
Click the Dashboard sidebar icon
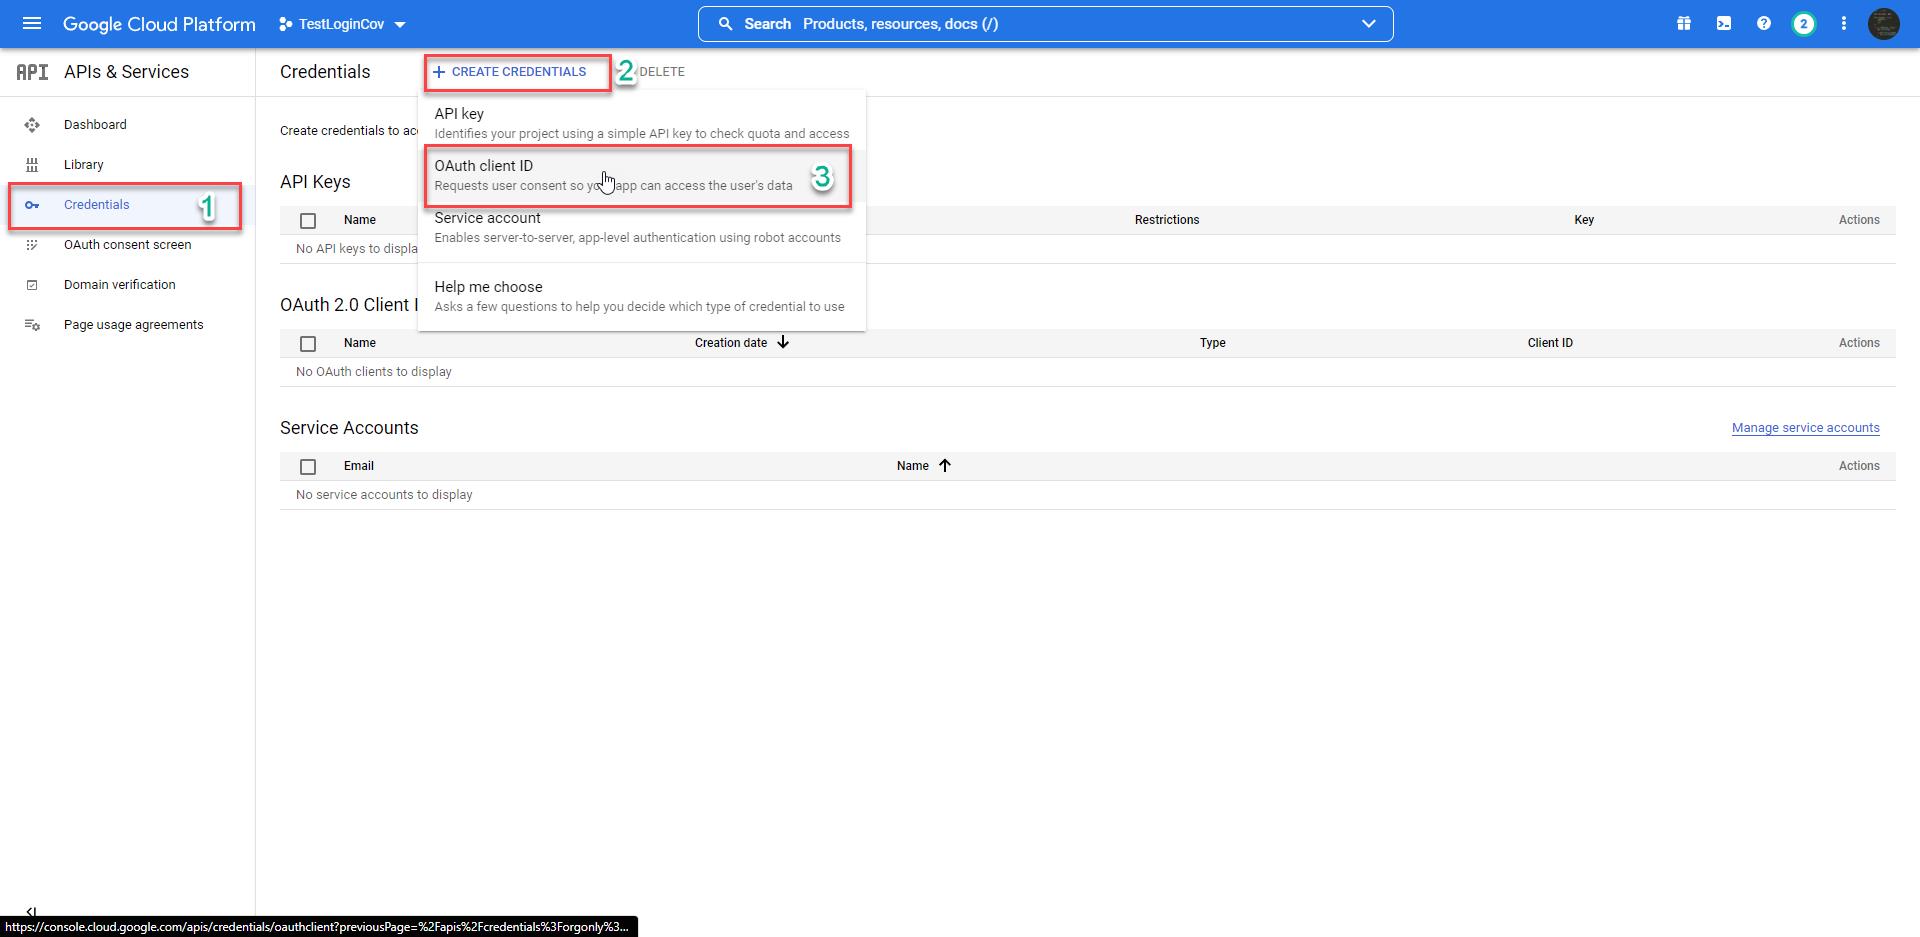tap(32, 125)
